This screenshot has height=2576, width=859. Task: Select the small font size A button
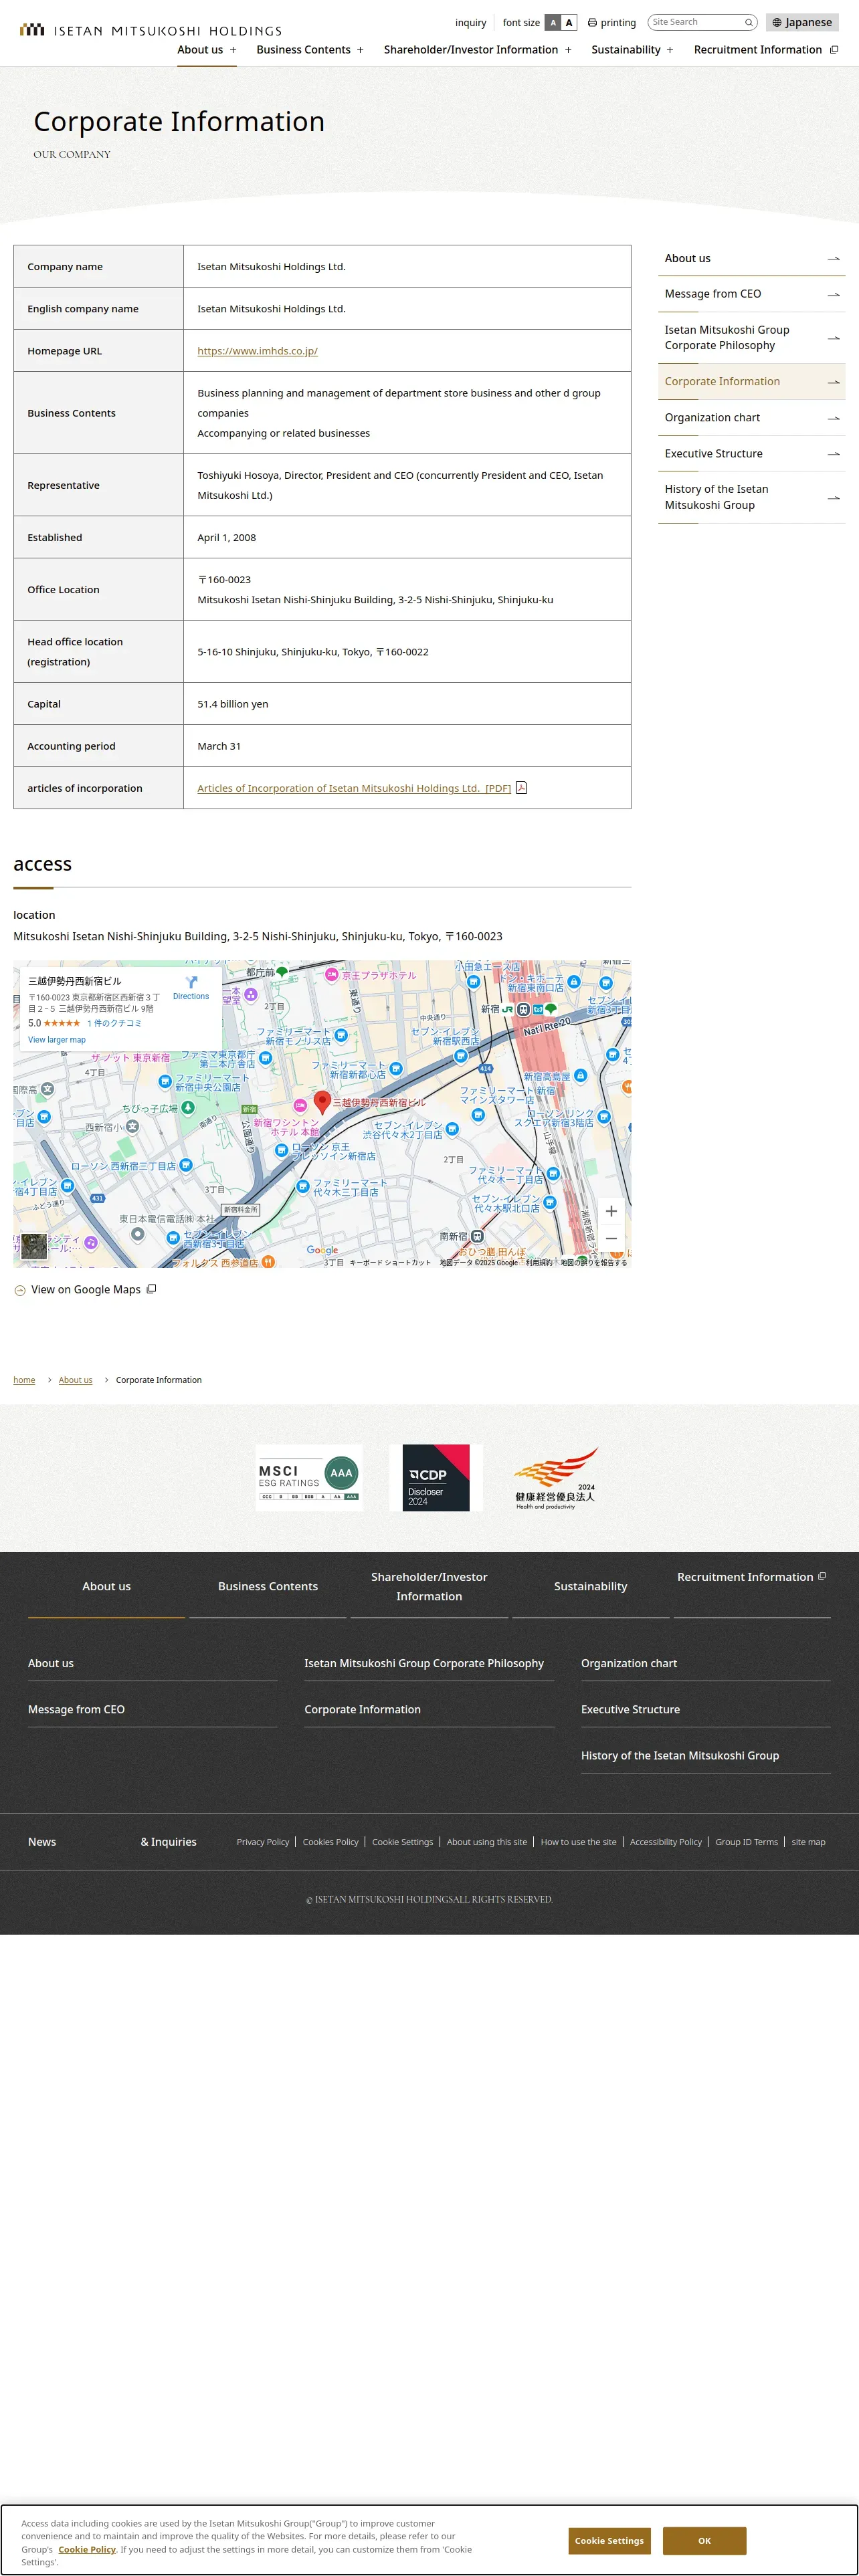[x=553, y=22]
